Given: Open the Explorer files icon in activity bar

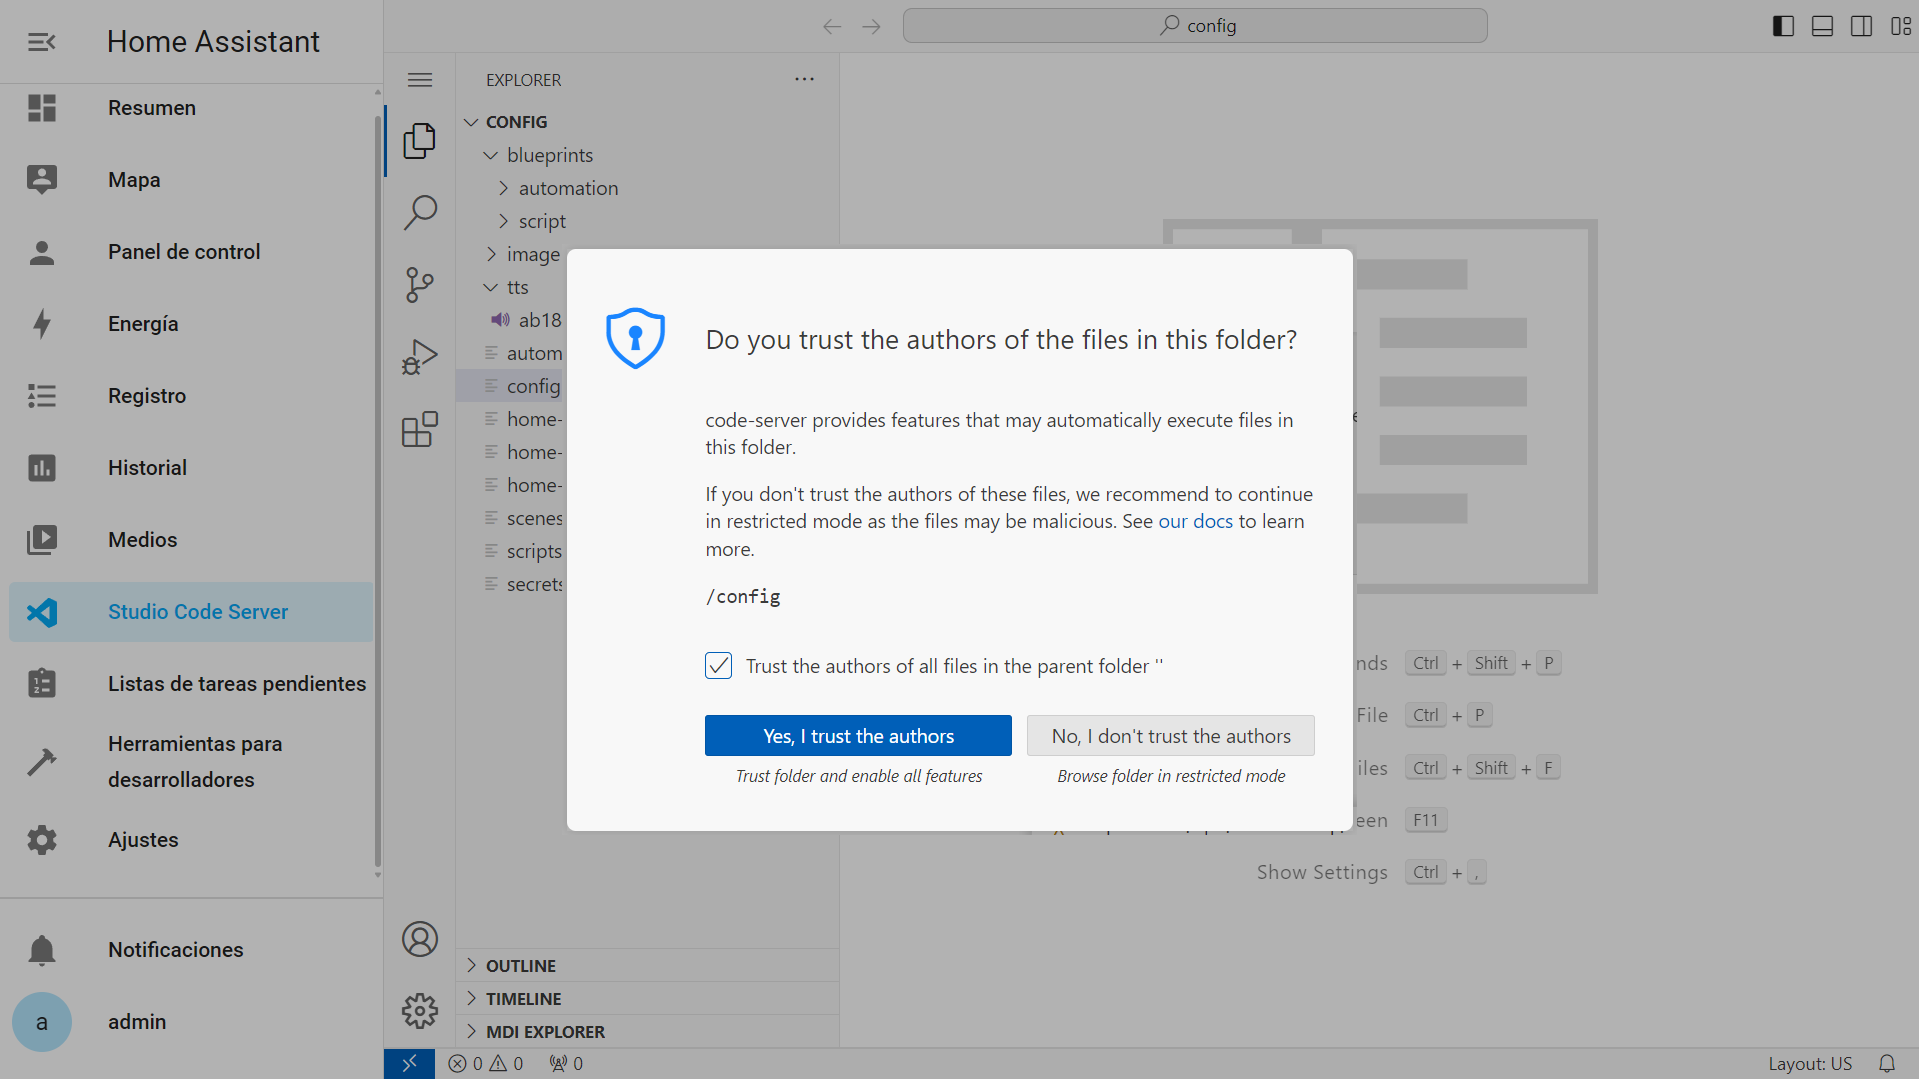Looking at the screenshot, I should tap(420, 141).
